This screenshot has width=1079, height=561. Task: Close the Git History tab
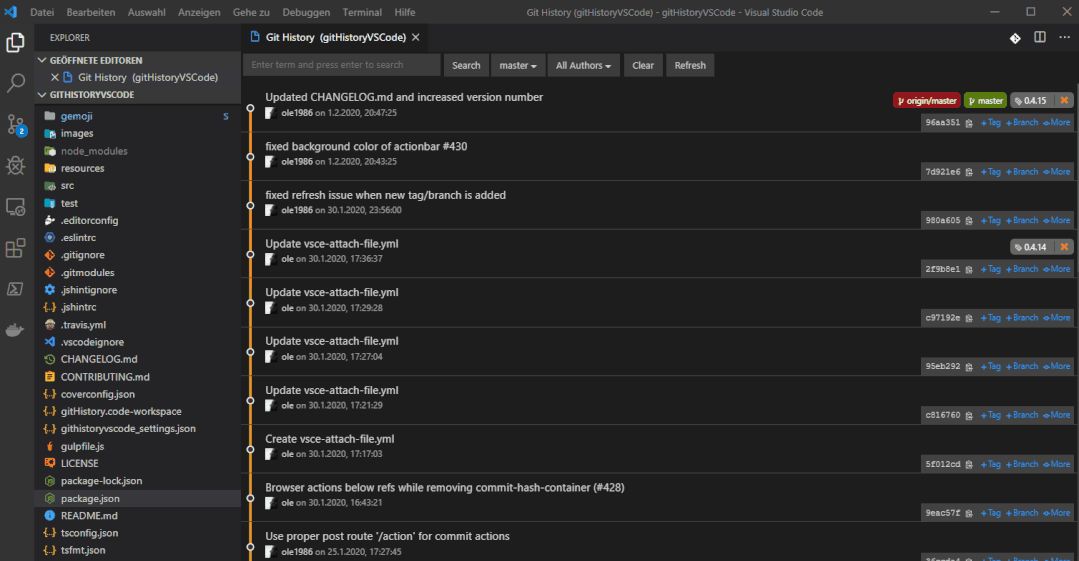click(416, 37)
